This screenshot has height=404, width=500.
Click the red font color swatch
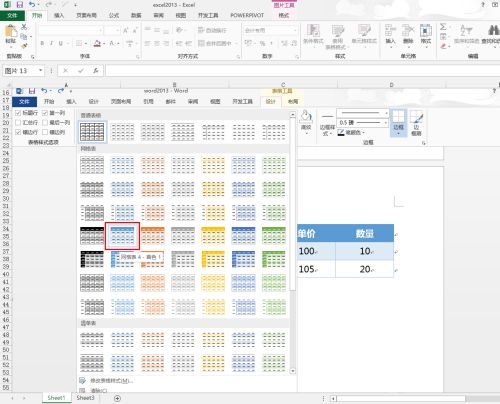click(x=97, y=43)
